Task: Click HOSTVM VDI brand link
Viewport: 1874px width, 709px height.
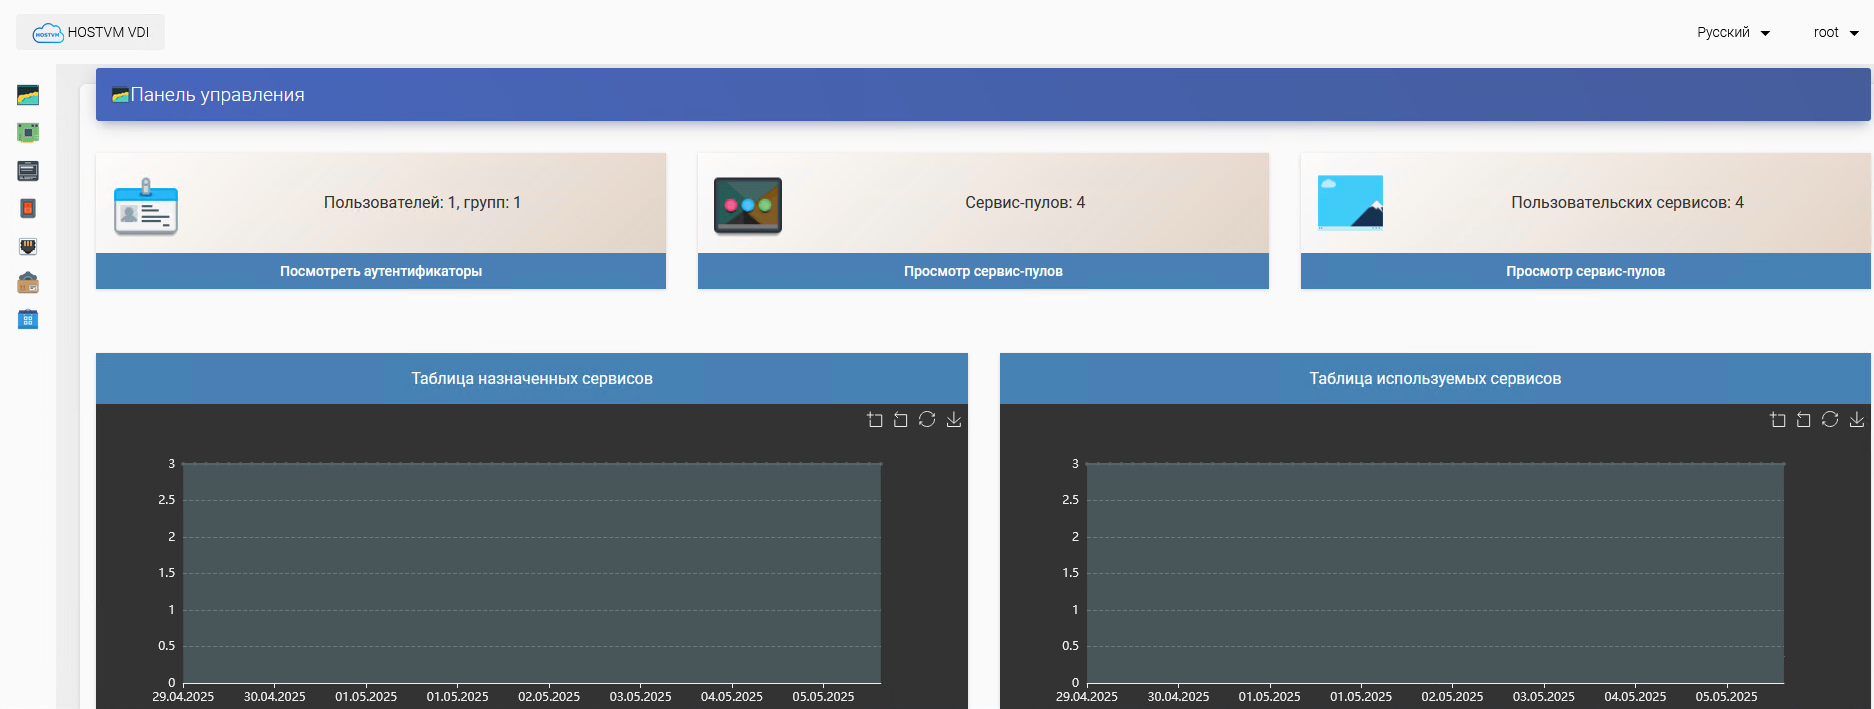Action: click(91, 32)
